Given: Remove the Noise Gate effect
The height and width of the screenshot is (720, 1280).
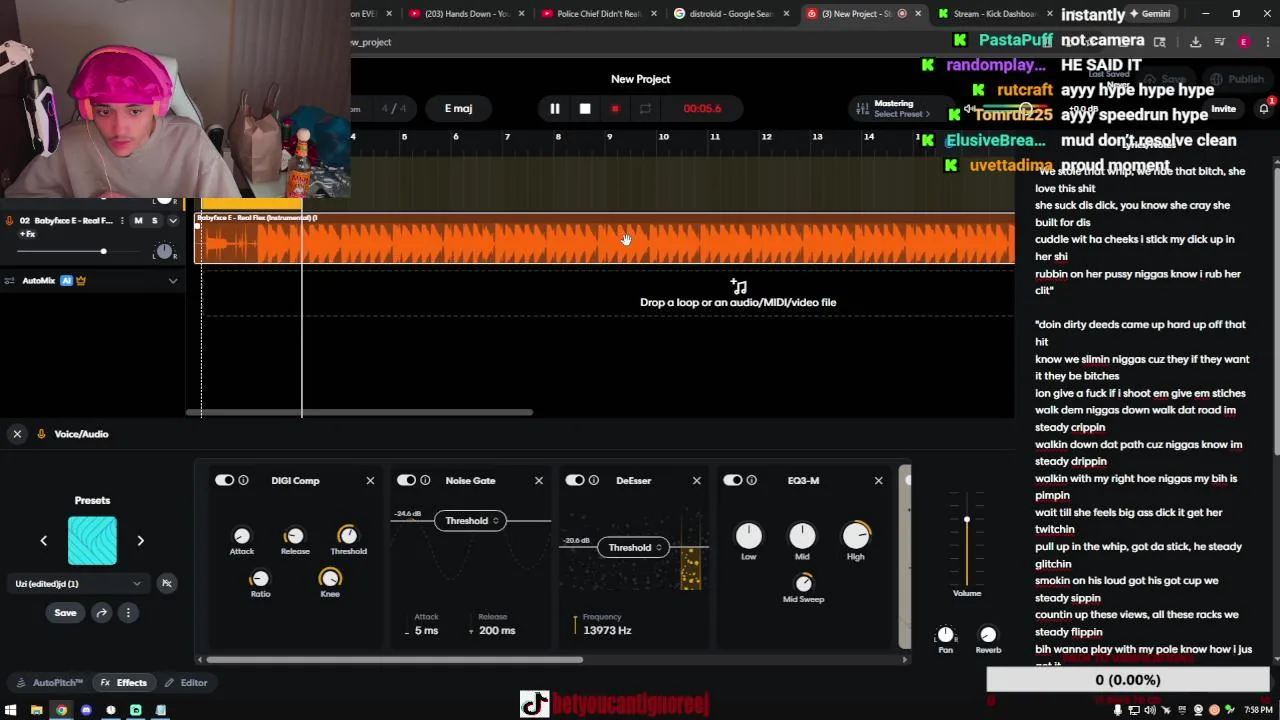Looking at the screenshot, I should tap(539, 481).
